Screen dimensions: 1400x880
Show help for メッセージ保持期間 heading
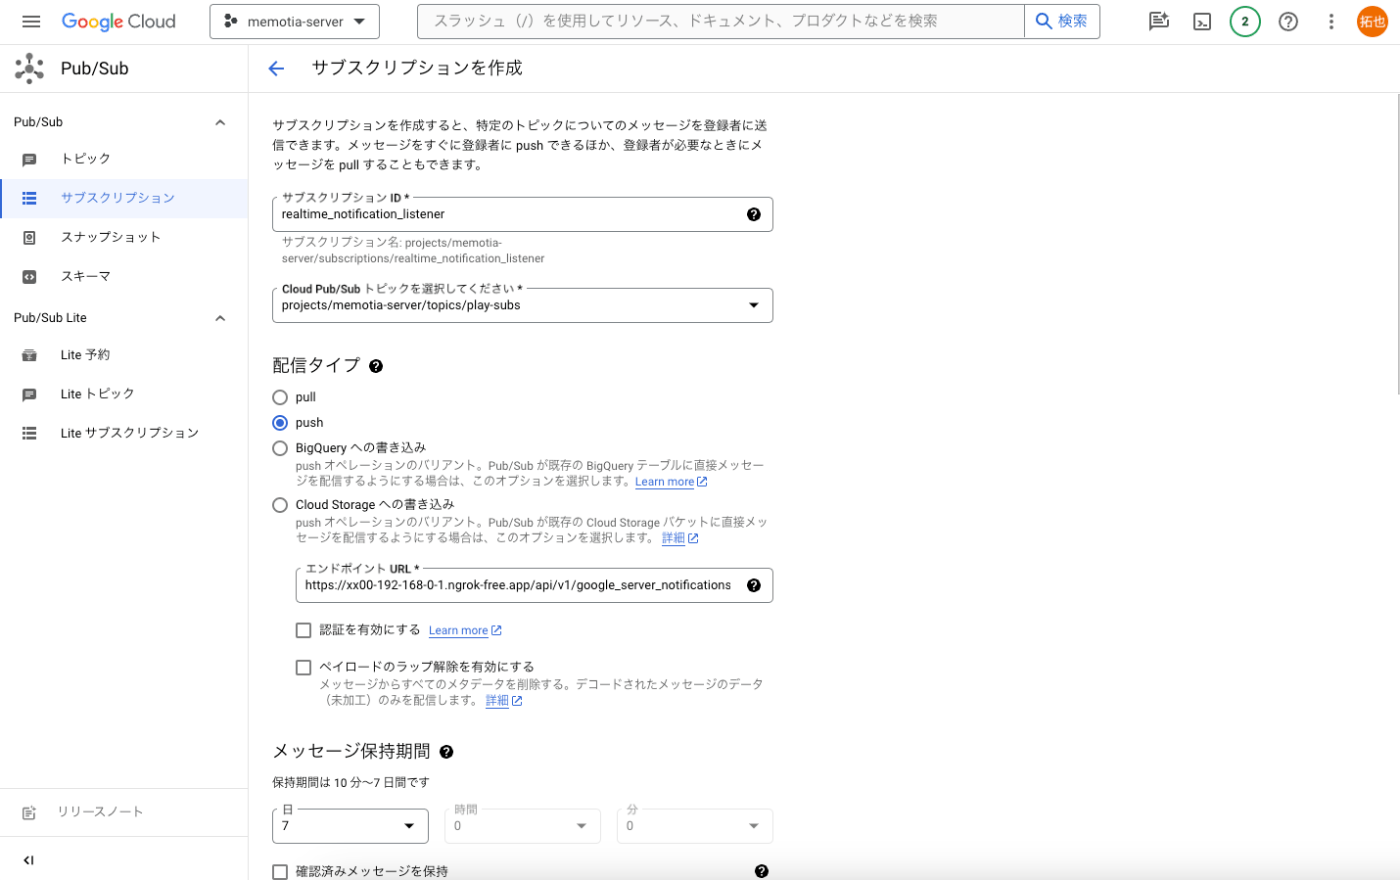(446, 752)
